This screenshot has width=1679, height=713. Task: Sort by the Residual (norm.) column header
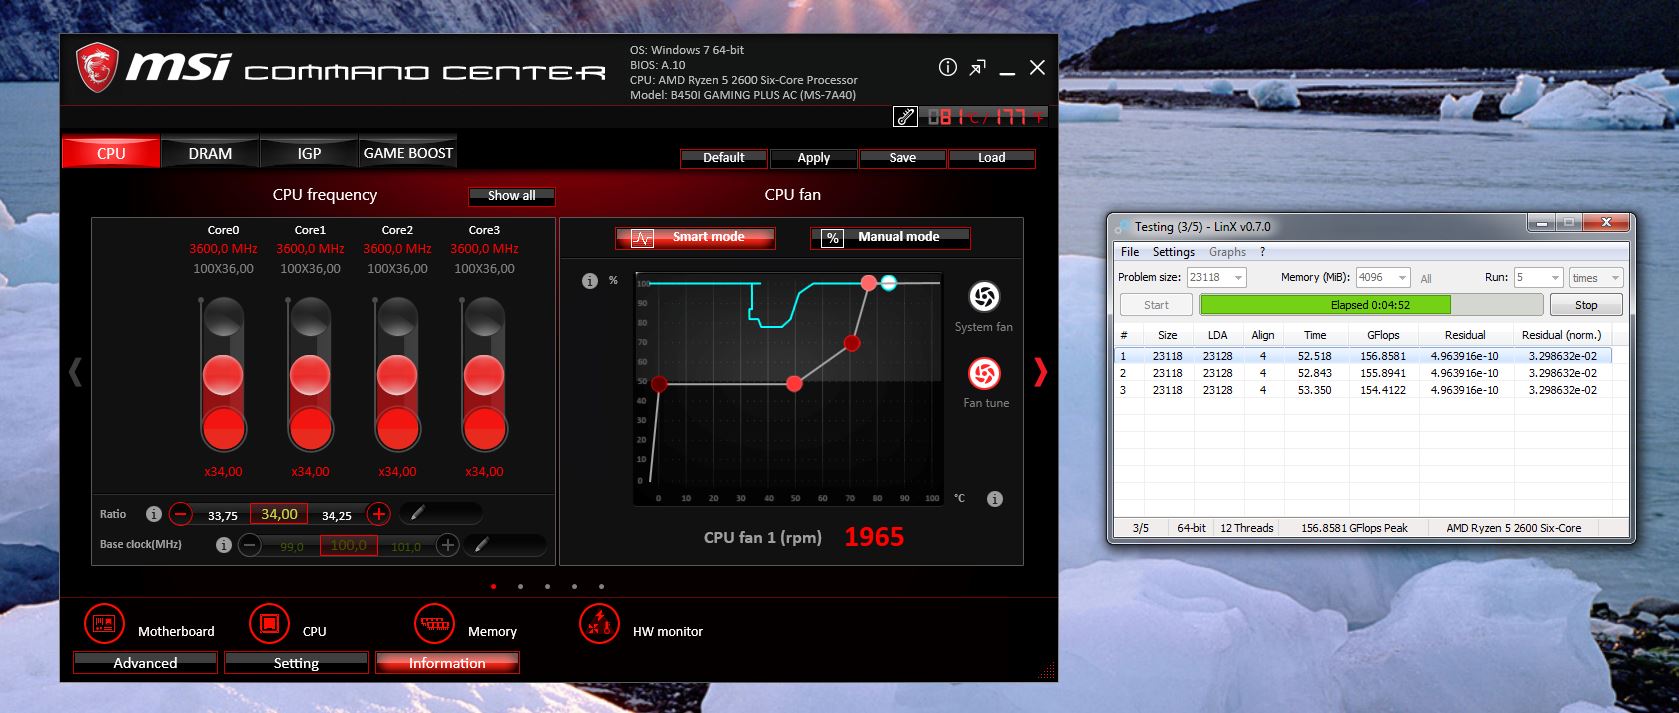pyautogui.click(x=1561, y=335)
